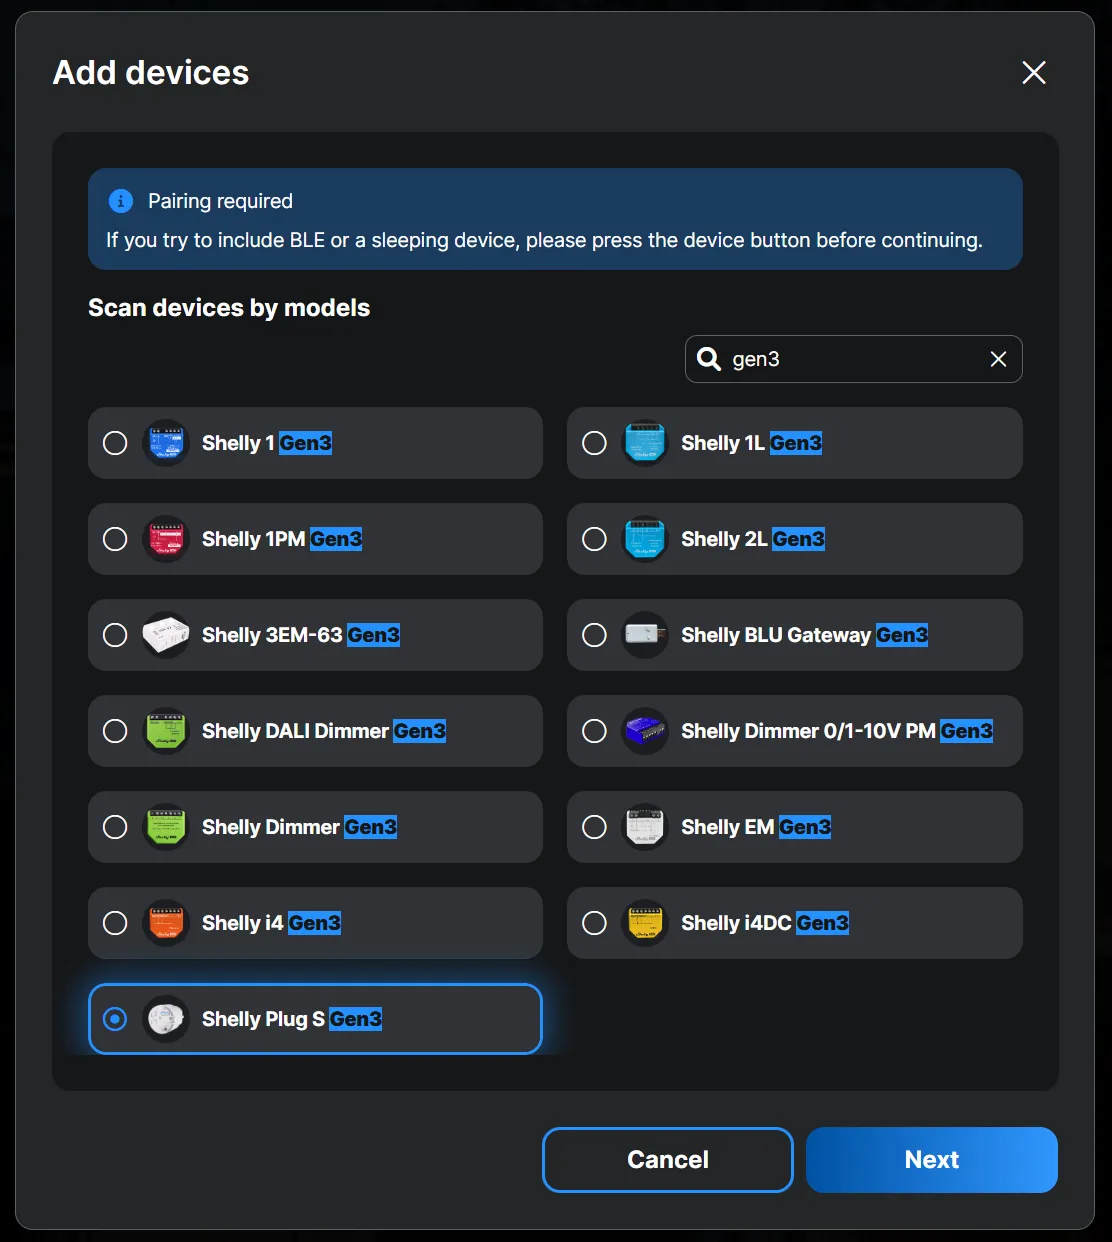Click the Shelly BLU Gateway Gen3 icon
Screen dimensions: 1112x1242
point(645,635)
